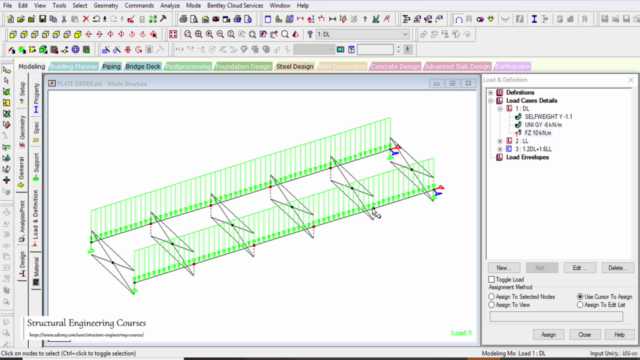Click the first yellow cube view icon

(13, 34)
